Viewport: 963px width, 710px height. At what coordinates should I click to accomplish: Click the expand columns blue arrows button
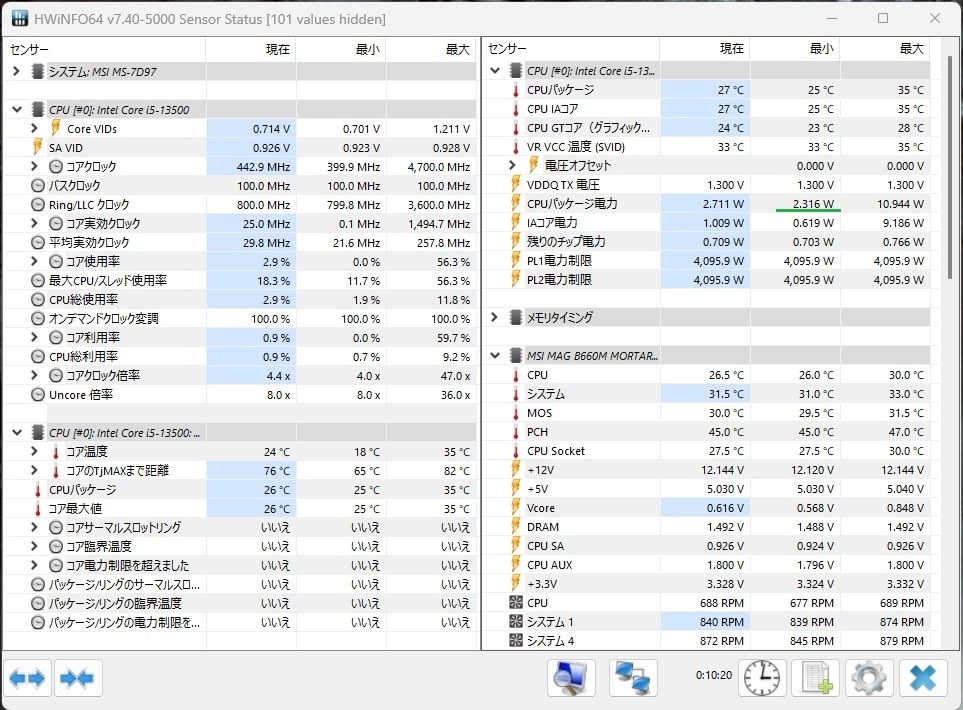click(28, 678)
